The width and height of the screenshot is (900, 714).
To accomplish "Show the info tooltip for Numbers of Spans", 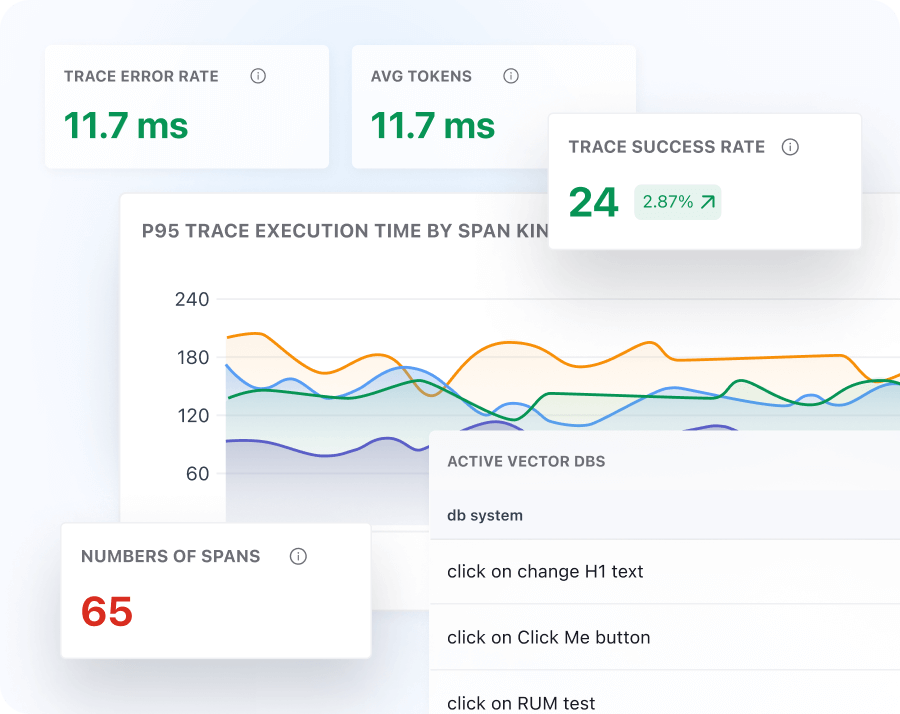I will click(298, 556).
